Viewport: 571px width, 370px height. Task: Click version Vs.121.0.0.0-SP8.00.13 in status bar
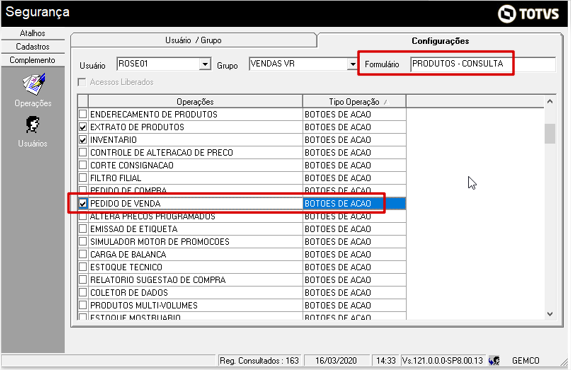[442, 361]
